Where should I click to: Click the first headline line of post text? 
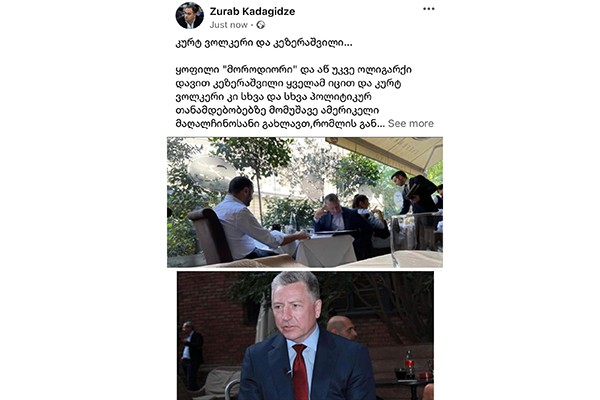(x=264, y=43)
